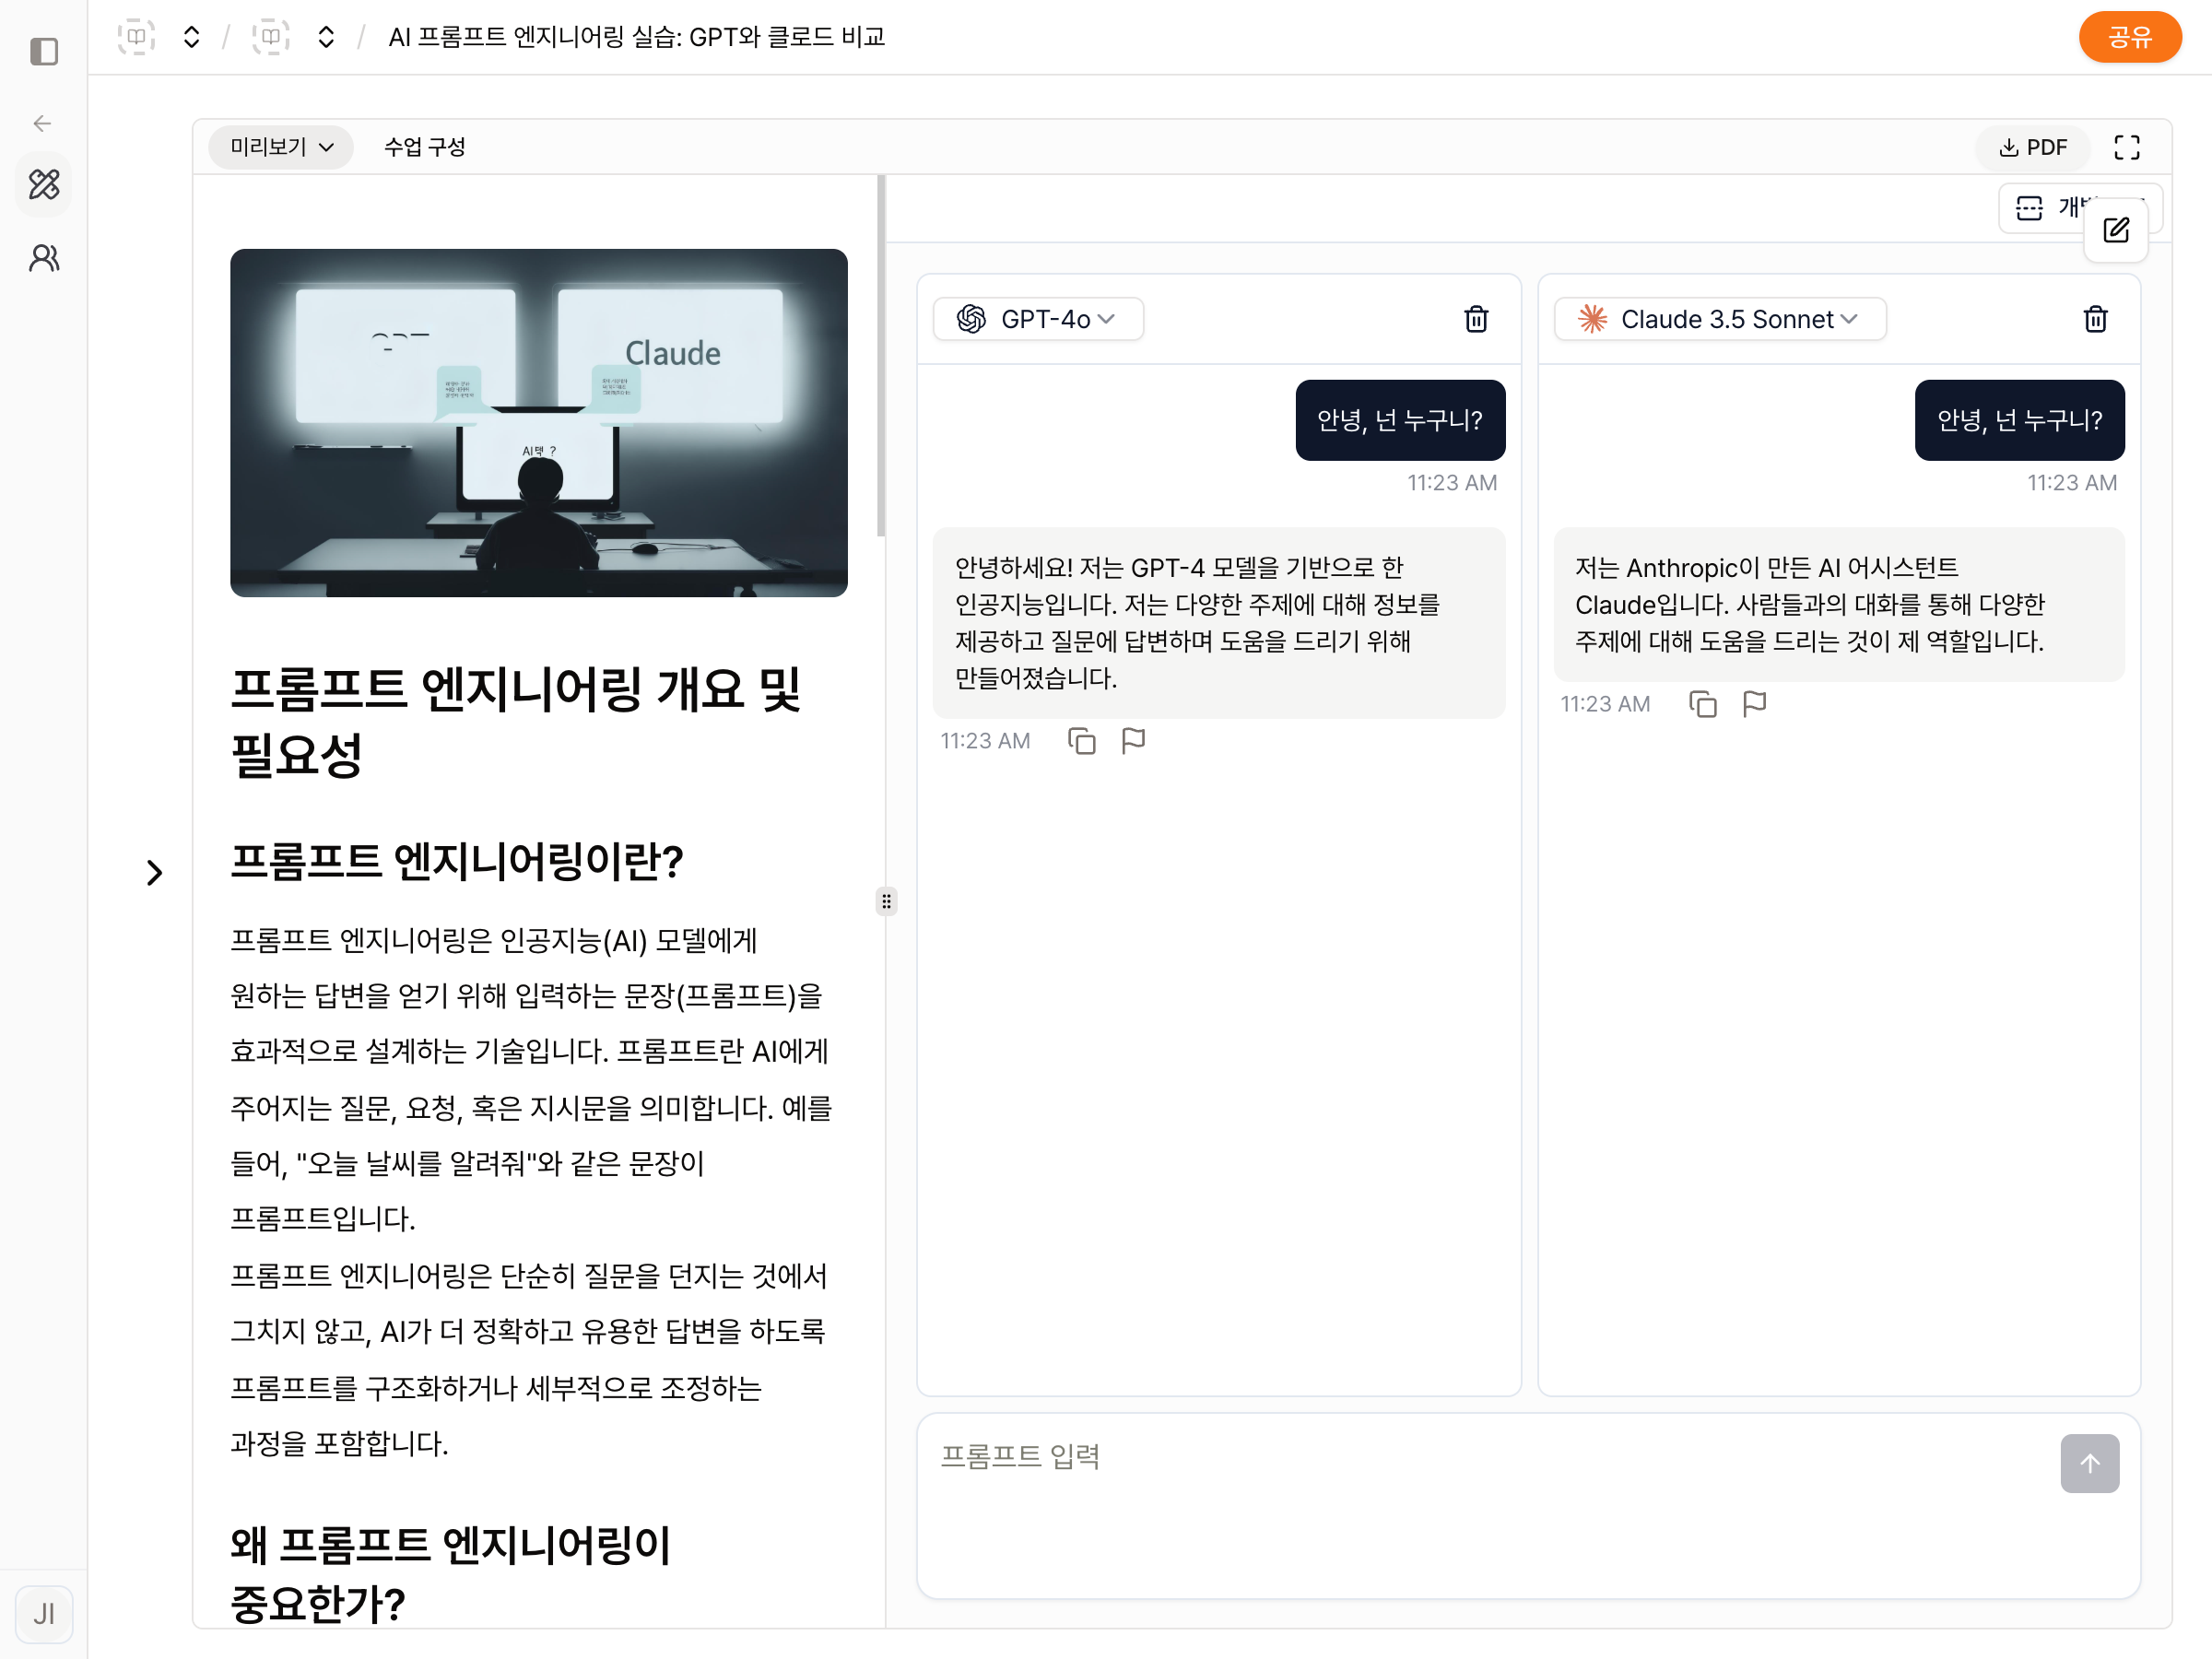Copy the GPT-4o response text
Screen dimensions: 2212x1659
click(x=1082, y=741)
